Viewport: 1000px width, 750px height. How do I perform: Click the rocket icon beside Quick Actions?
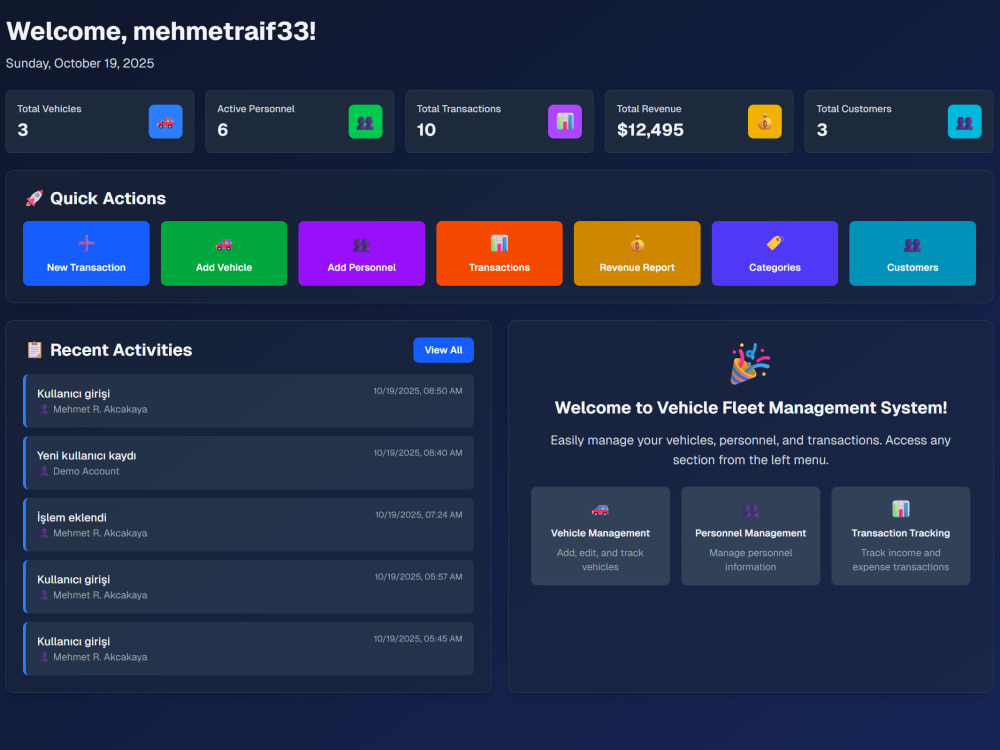[x=34, y=198]
